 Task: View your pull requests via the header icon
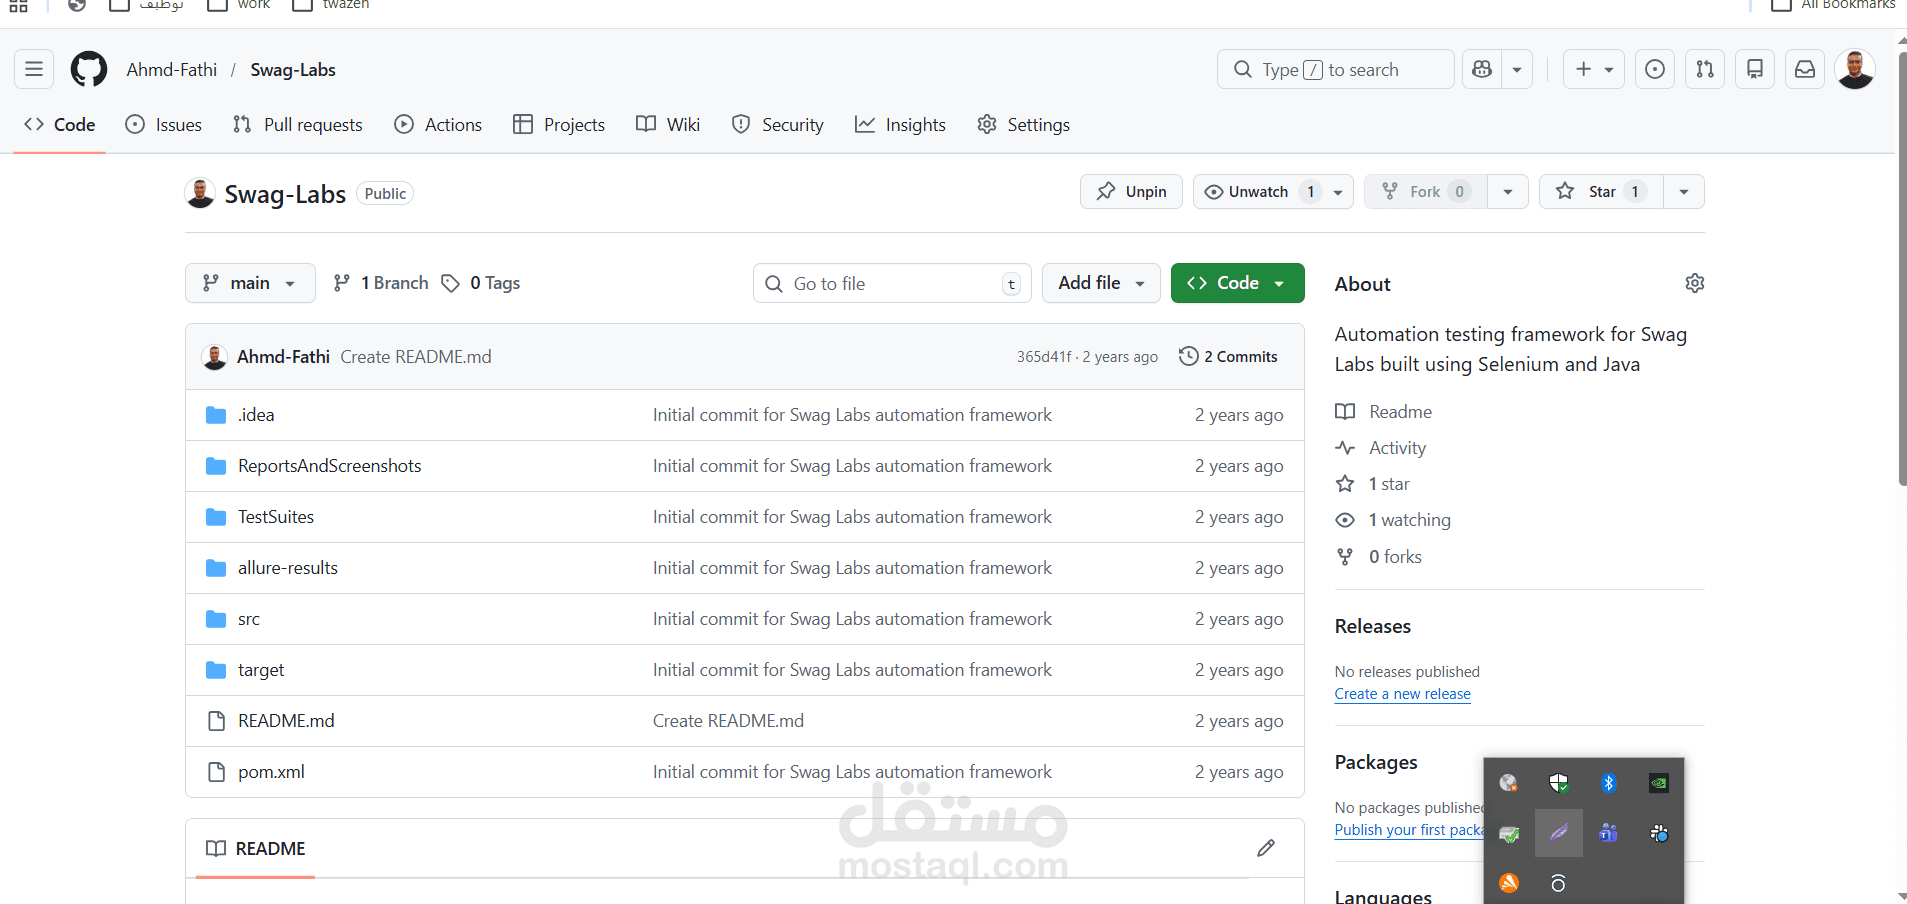[x=1705, y=69]
